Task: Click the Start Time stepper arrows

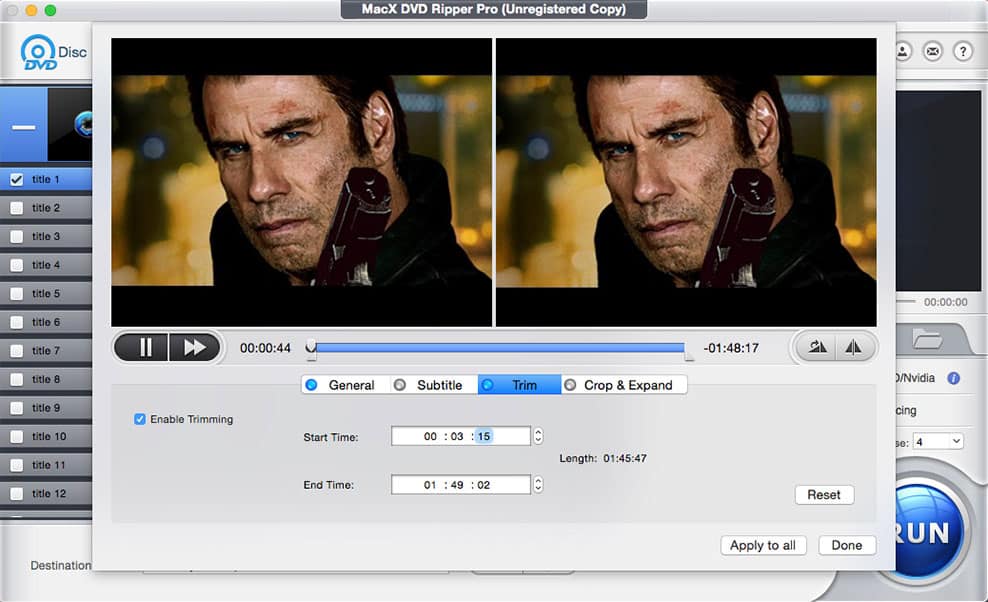Action: pyautogui.click(x=538, y=436)
